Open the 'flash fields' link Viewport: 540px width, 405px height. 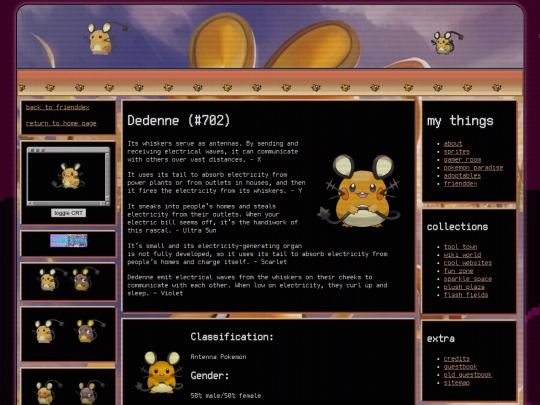pyautogui.click(x=466, y=295)
